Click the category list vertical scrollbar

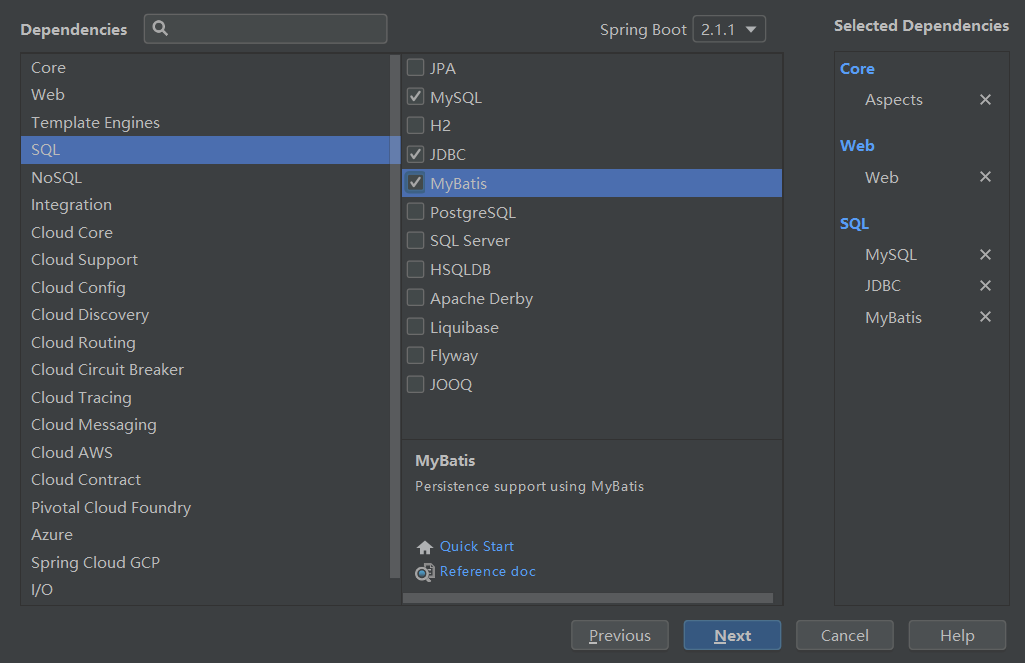click(x=395, y=316)
